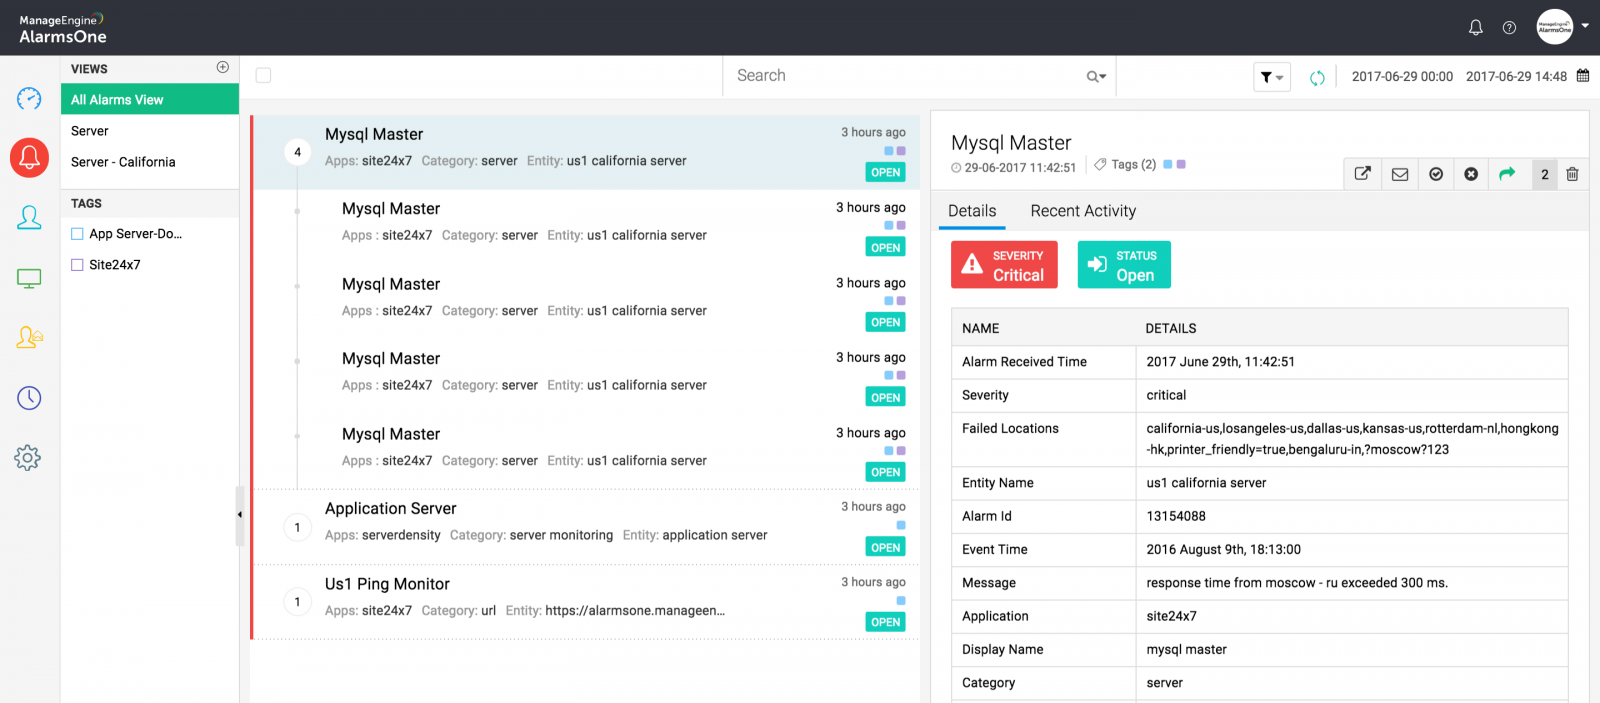Image resolution: width=1600 pixels, height=703 pixels.
Task: Open the green monitor icon in the sidebar
Action: (x=29, y=279)
